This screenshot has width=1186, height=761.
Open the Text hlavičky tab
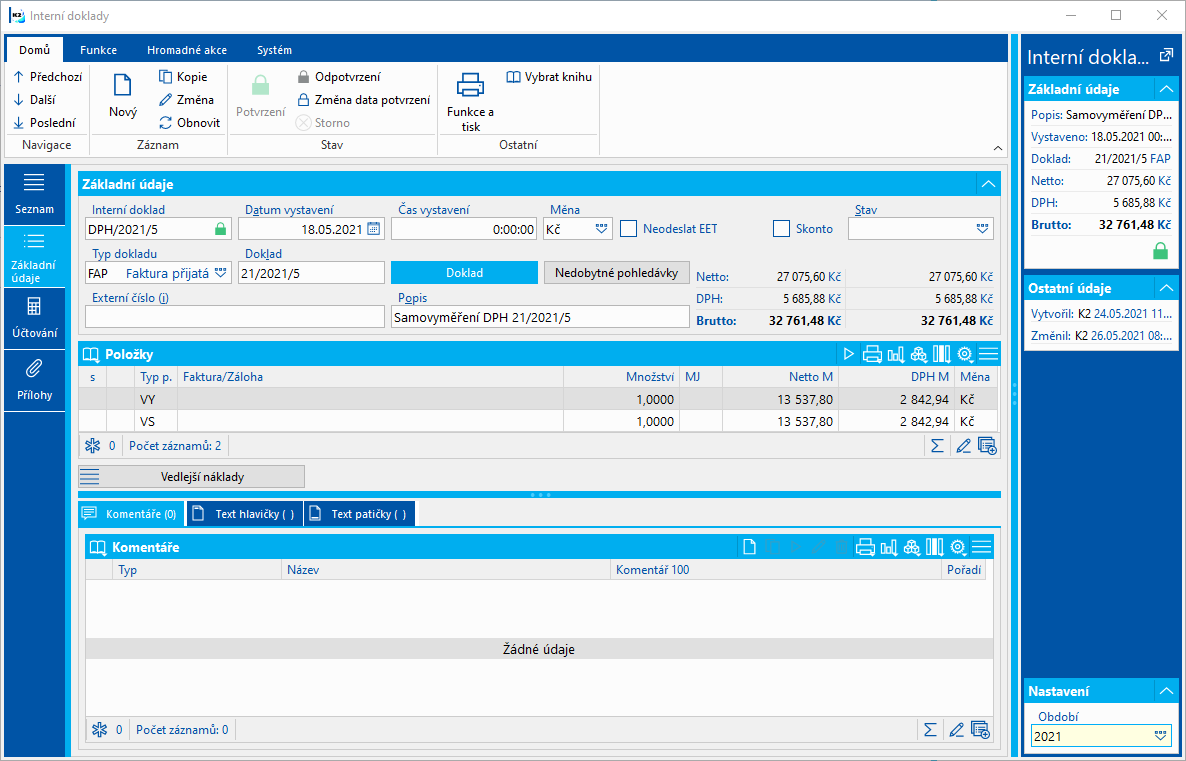tap(245, 514)
